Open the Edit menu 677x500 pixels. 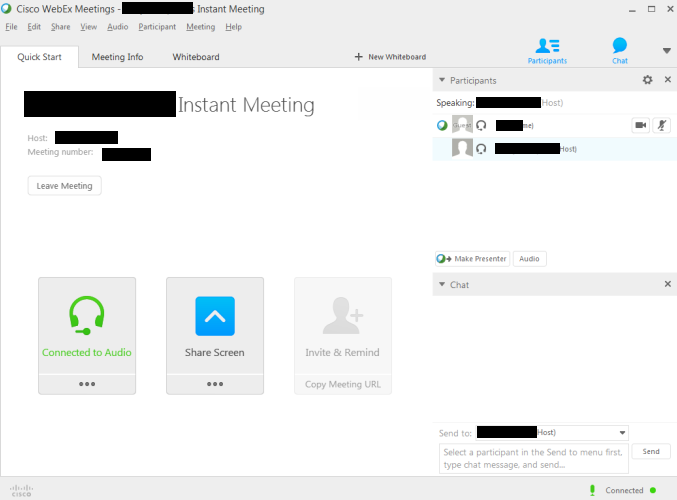coord(34,27)
